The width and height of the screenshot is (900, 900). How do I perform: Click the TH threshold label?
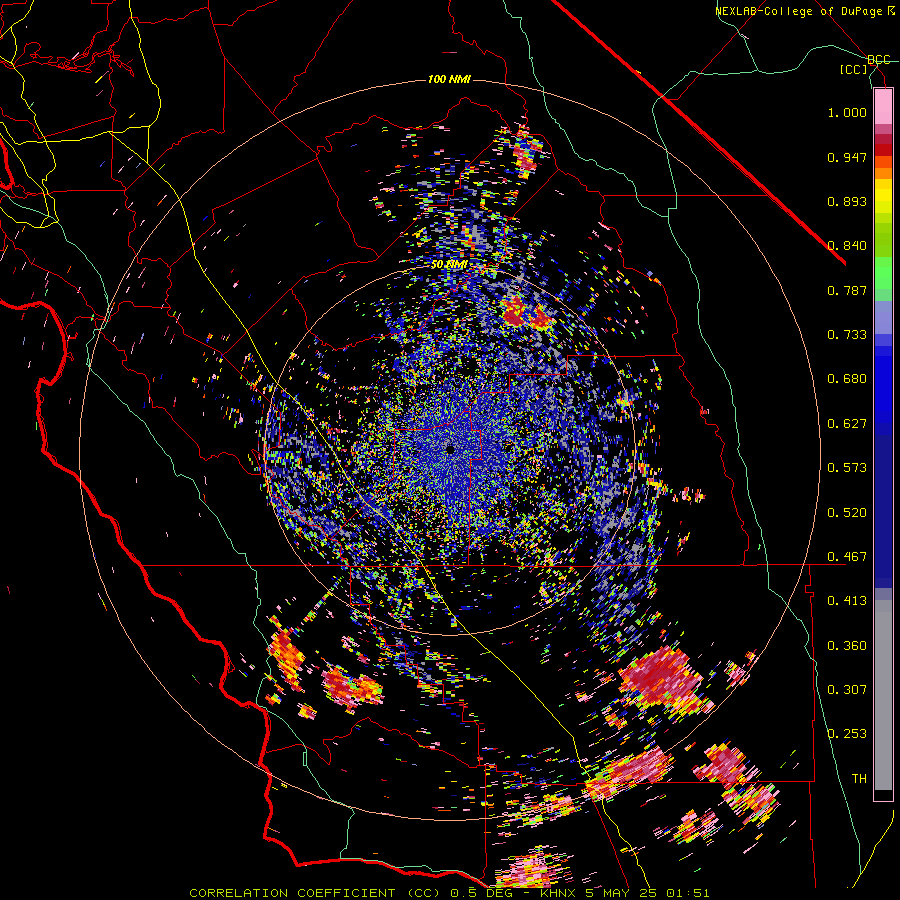click(x=859, y=779)
